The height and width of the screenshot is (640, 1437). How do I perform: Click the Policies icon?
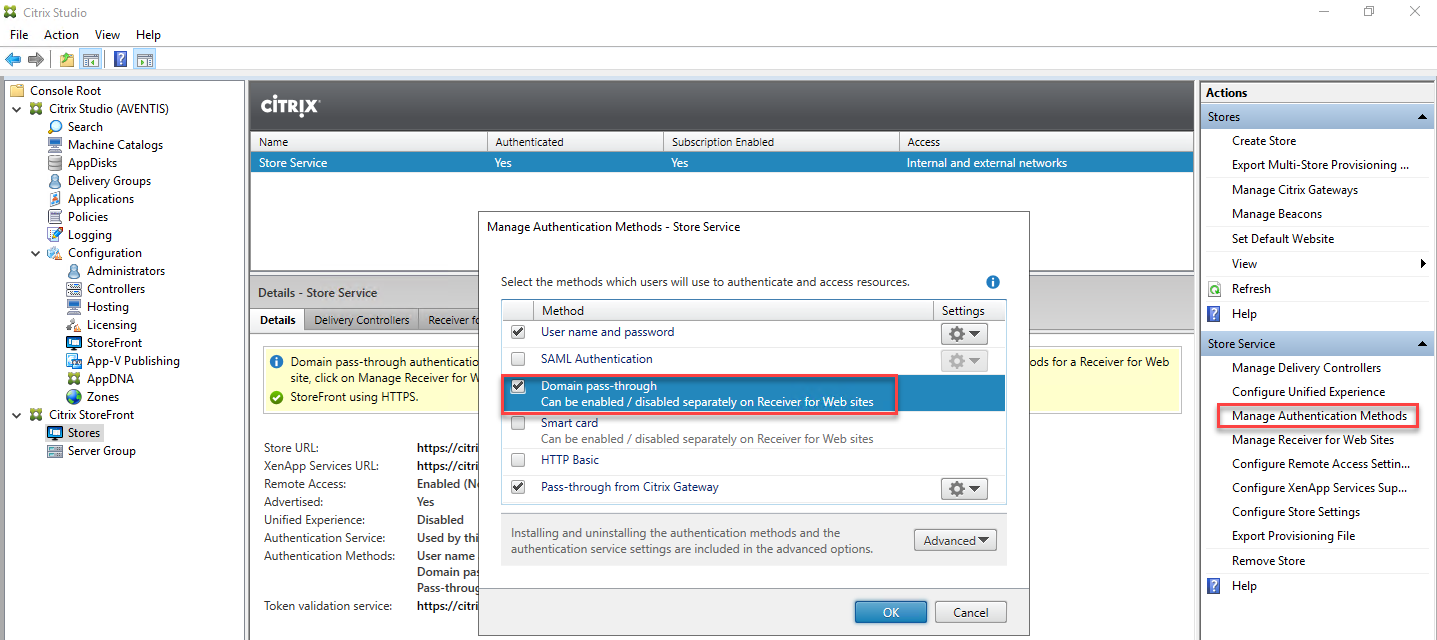[x=56, y=217]
